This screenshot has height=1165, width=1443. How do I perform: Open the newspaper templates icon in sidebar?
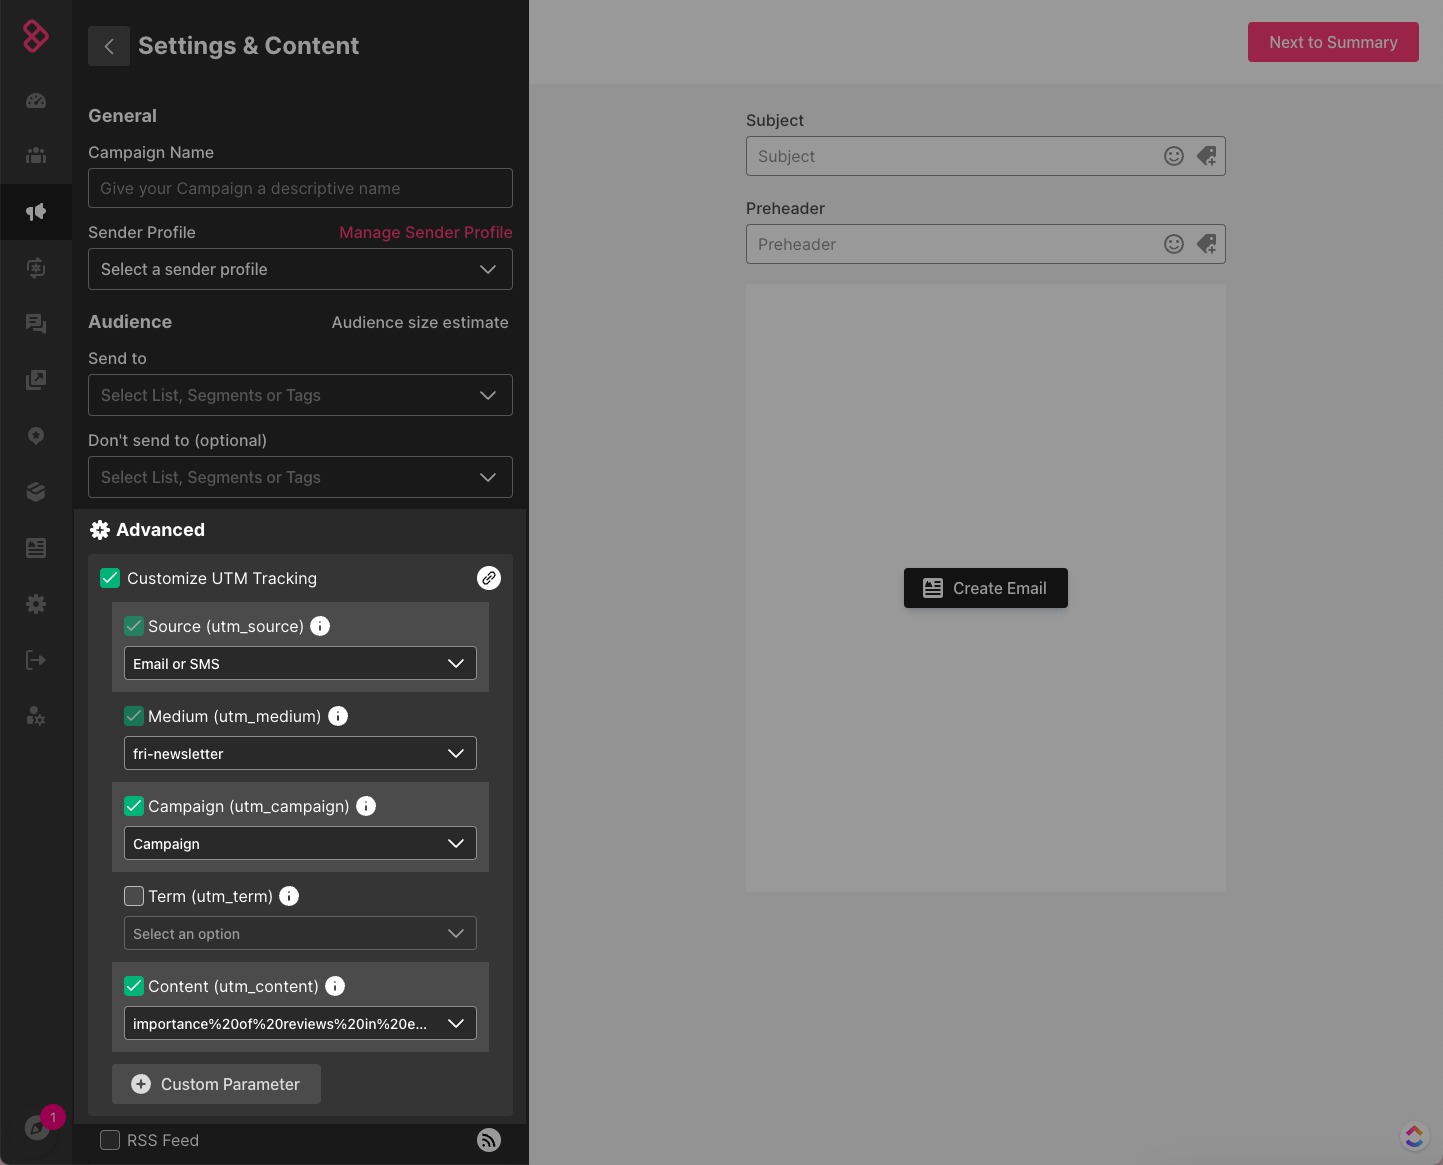pyautogui.click(x=36, y=548)
